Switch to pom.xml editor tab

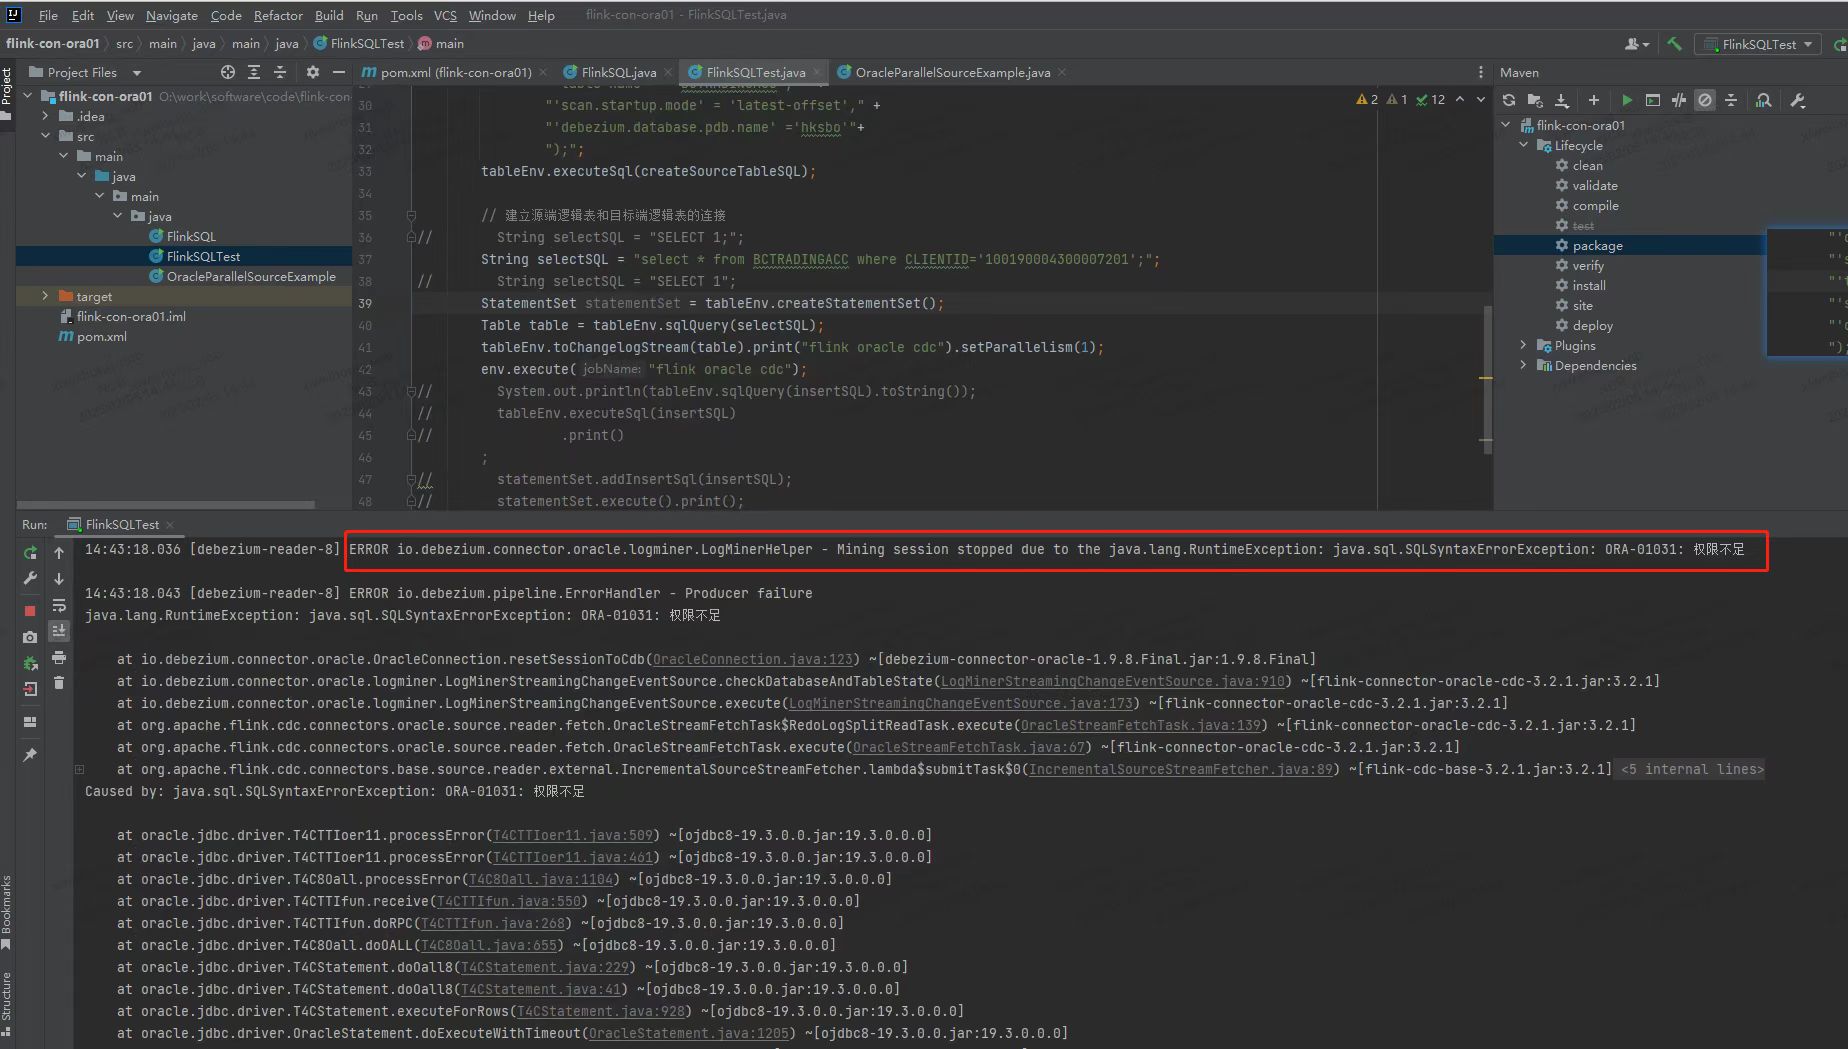coord(454,72)
